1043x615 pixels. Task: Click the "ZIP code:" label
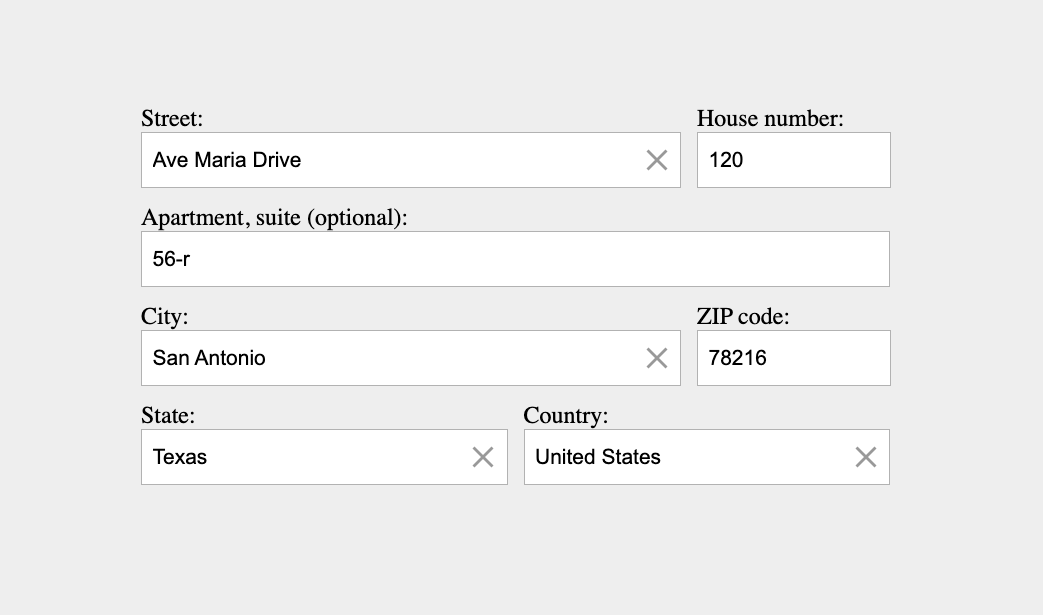[x=743, y=317]
